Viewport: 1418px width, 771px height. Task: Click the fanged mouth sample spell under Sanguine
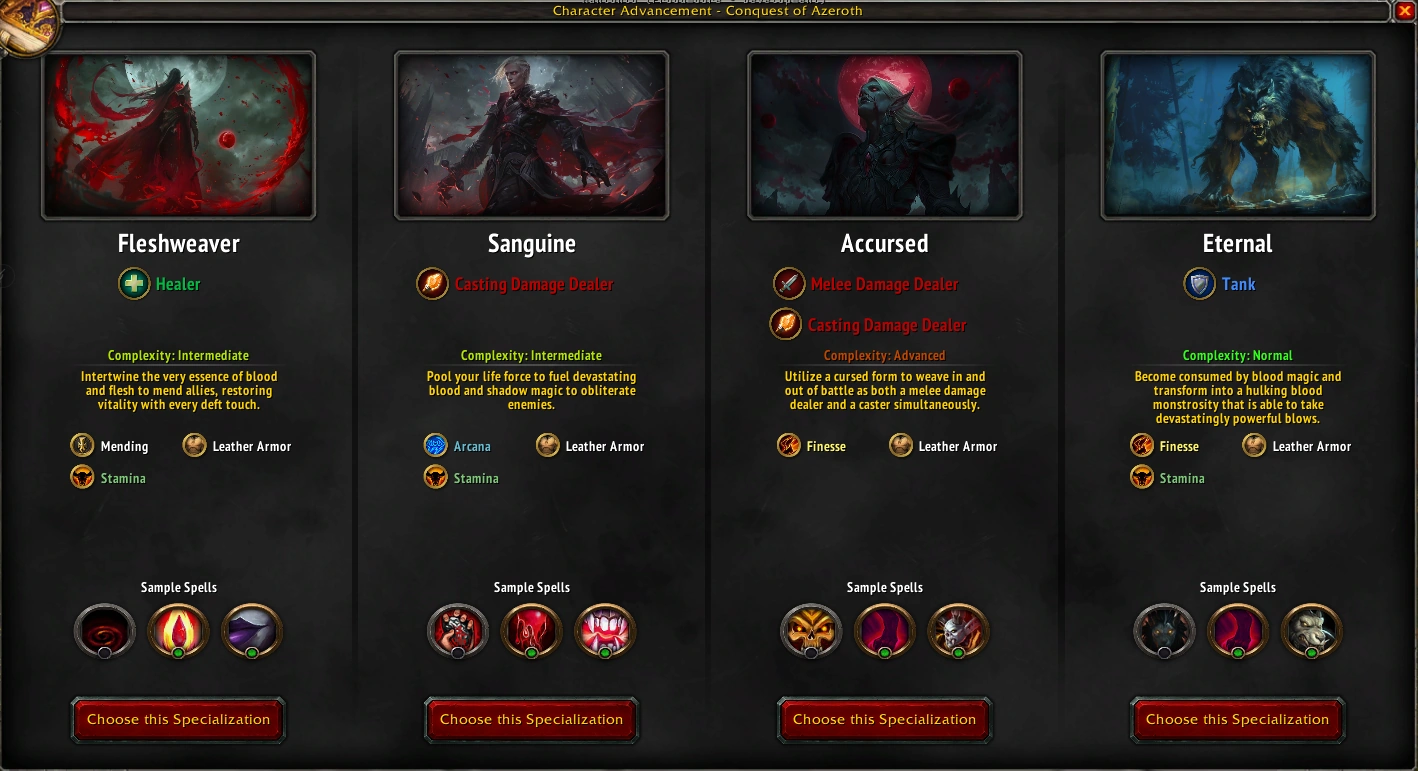coord(606,632)
